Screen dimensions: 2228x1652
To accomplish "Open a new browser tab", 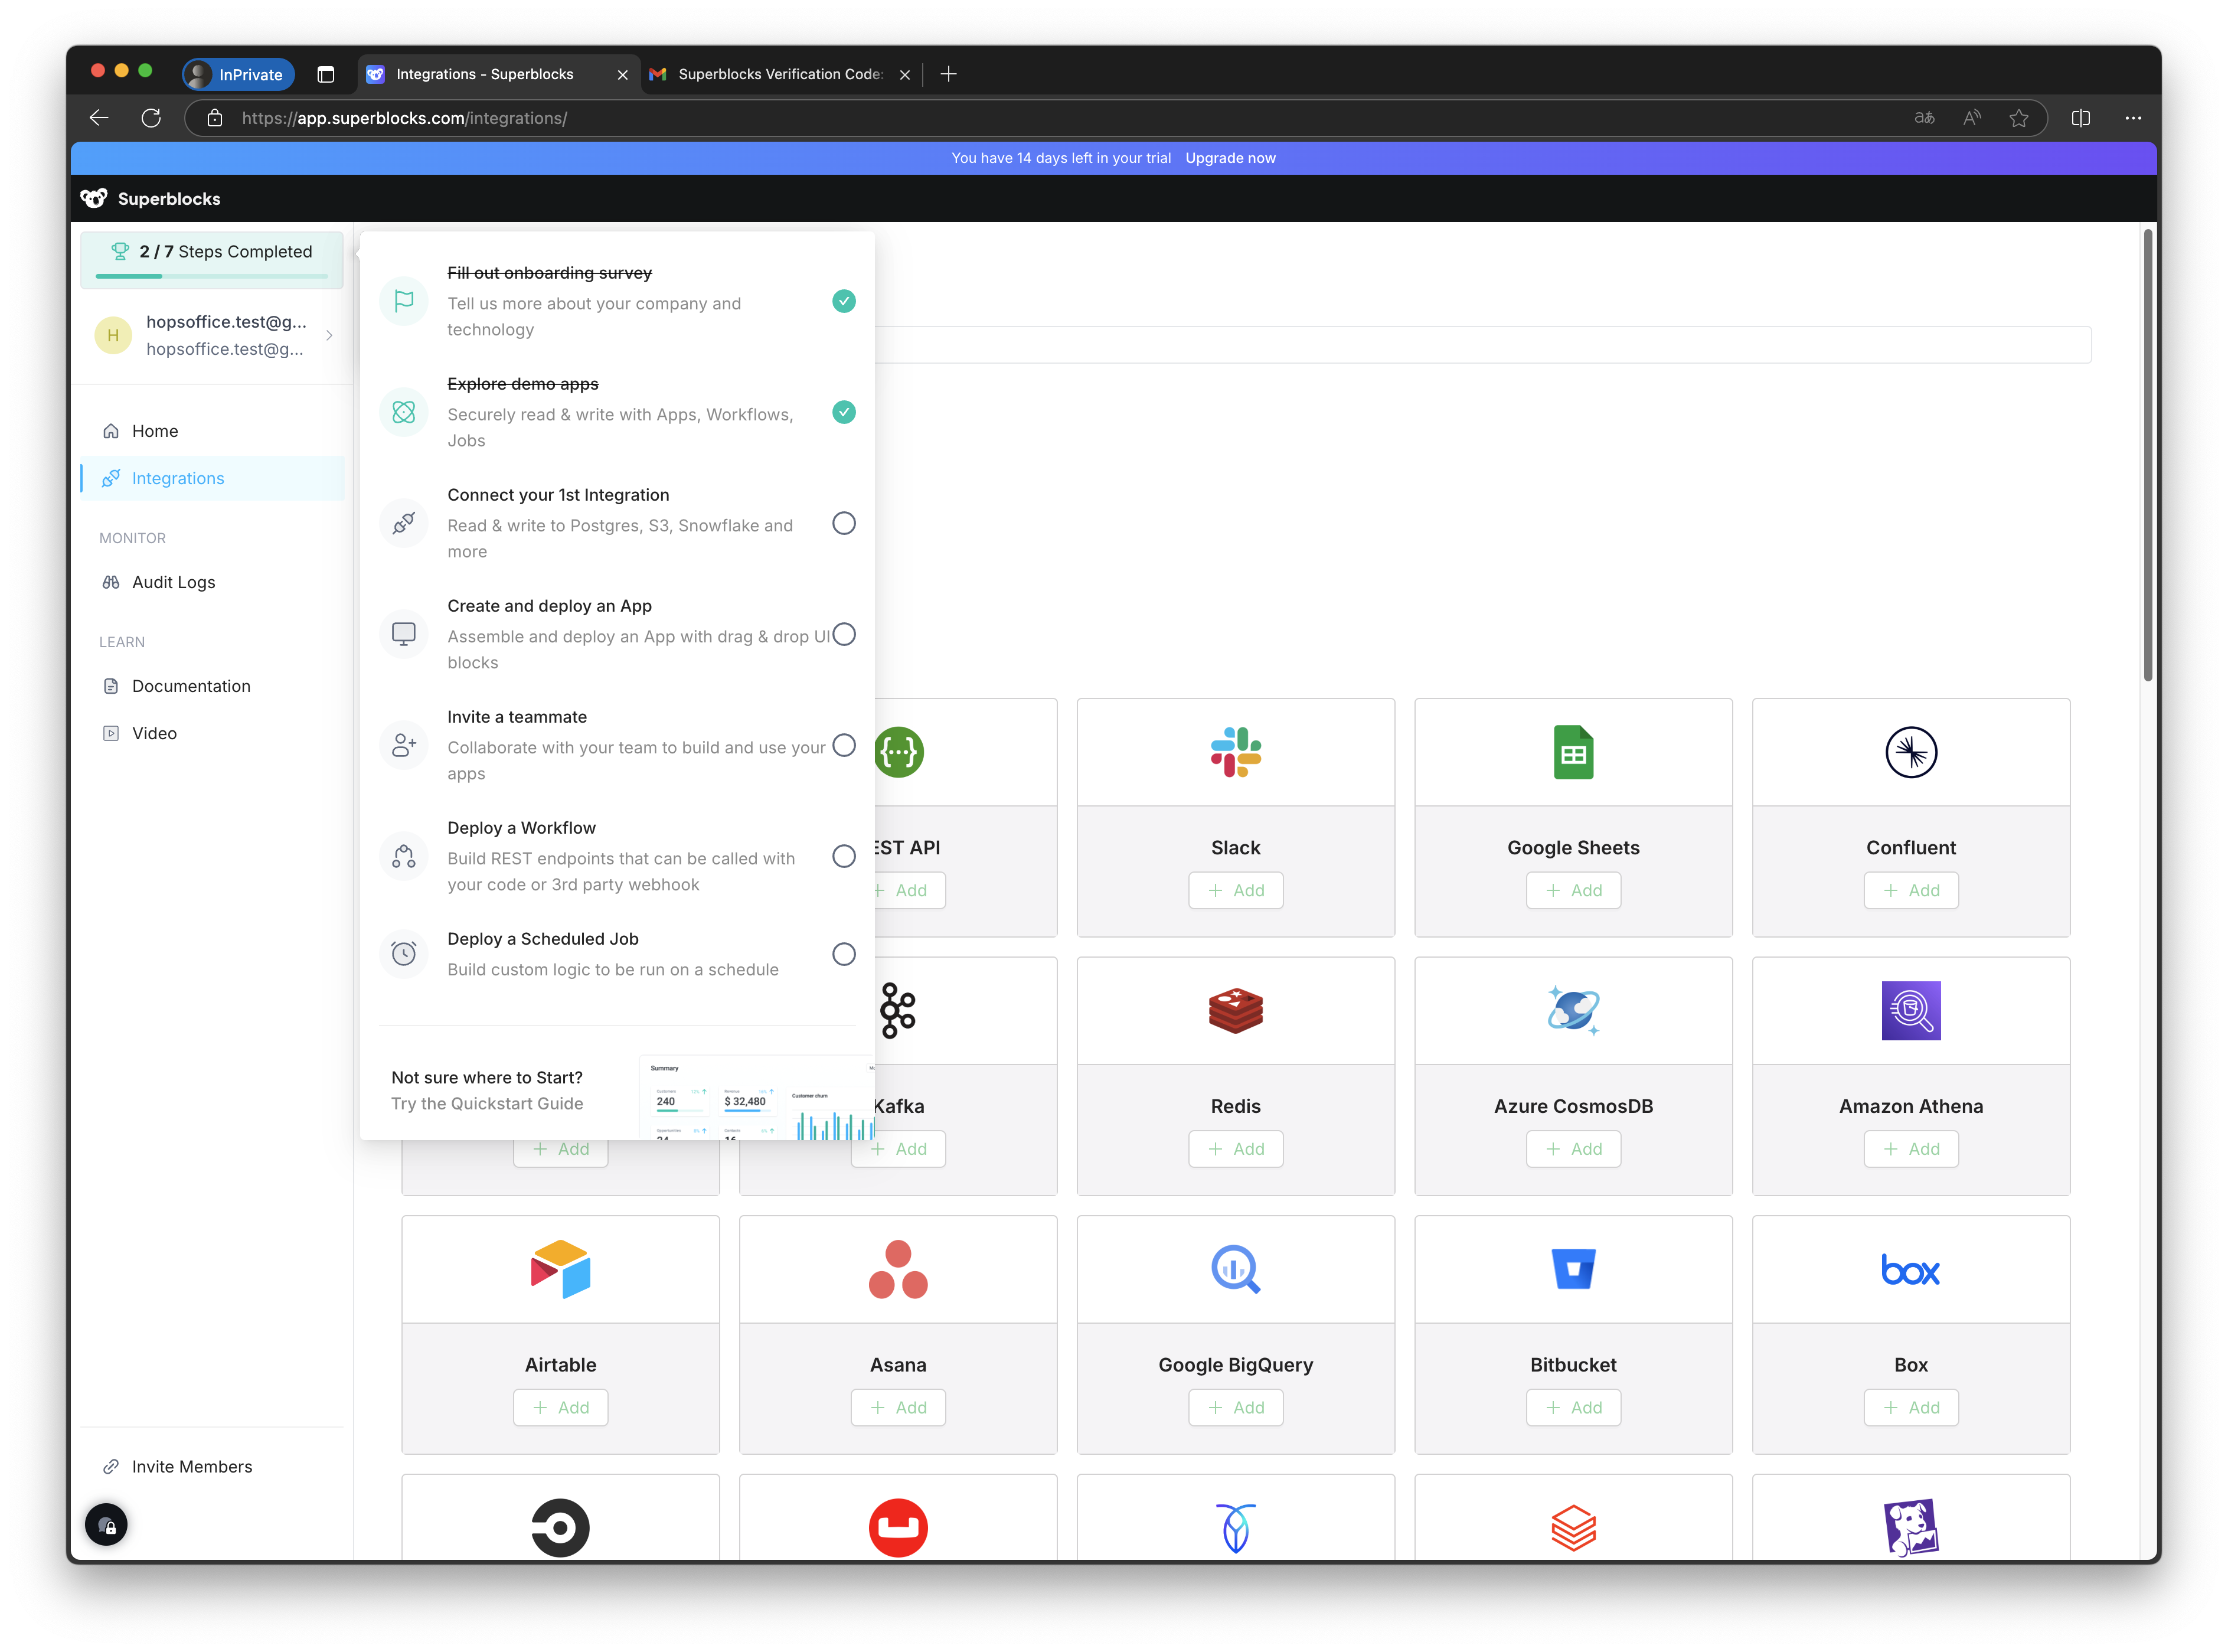I will [949, 74].
